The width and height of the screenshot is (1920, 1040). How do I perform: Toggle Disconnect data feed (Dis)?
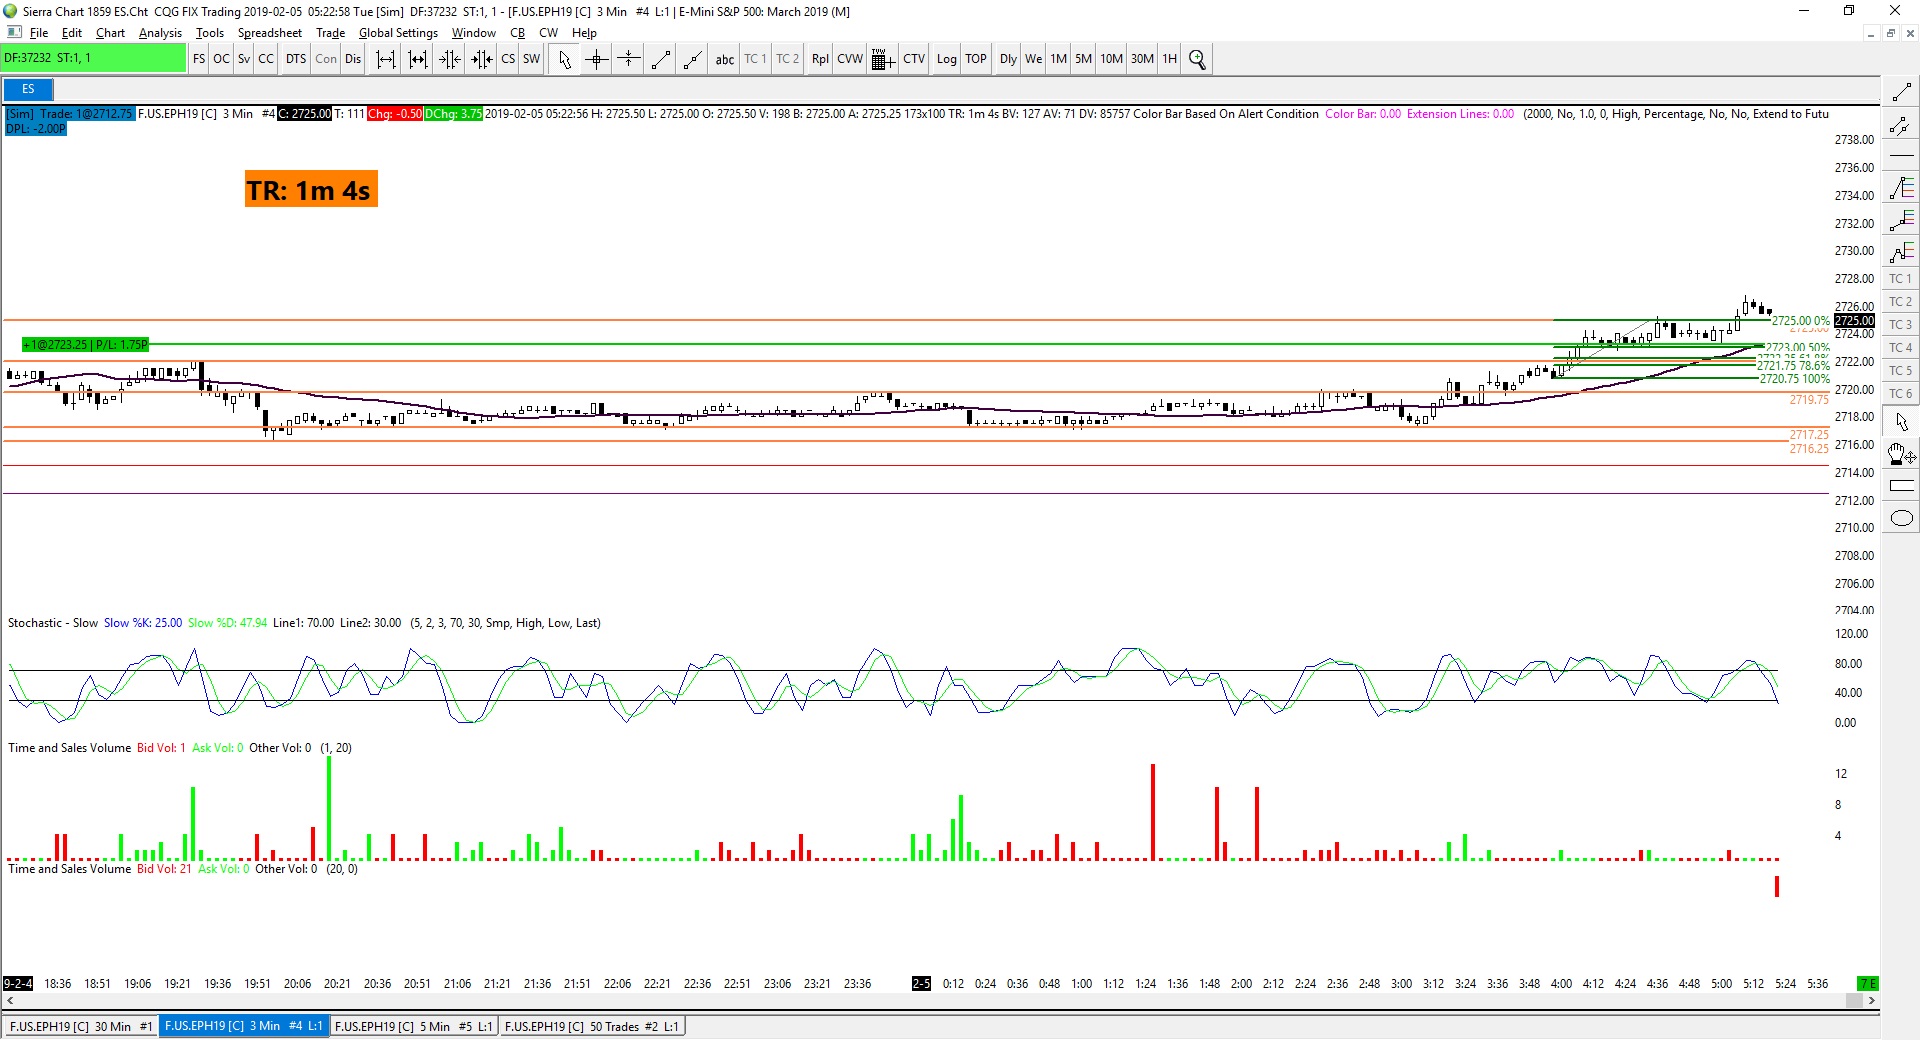tap(353, 59)
